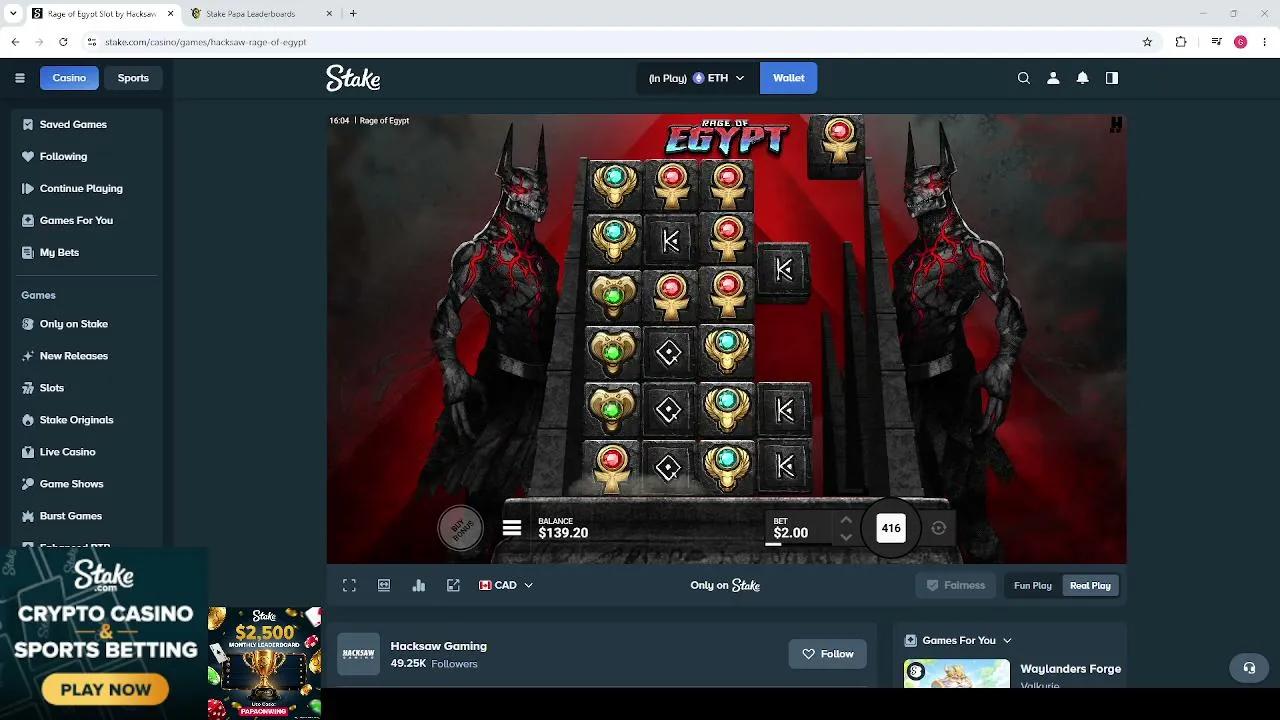The width and height of the screenshot is (1280, 720).
Task: Follow Hacksaw Gaming provider
Action: [827, 654]
